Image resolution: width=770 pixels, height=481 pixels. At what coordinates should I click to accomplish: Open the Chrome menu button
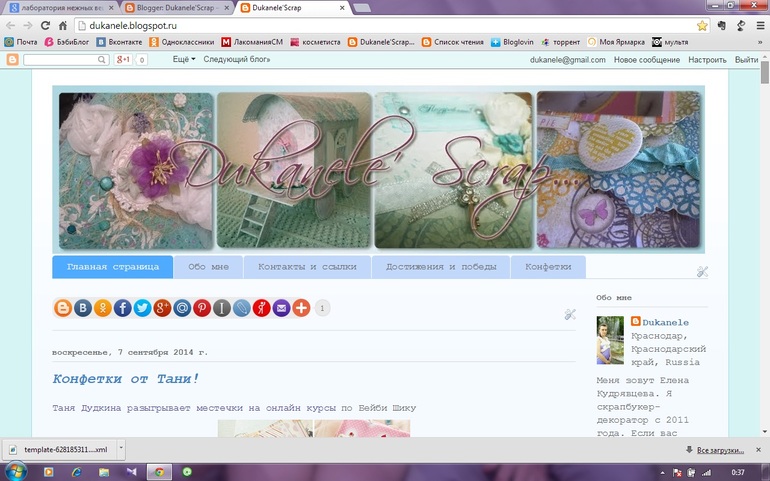point(754,25)
